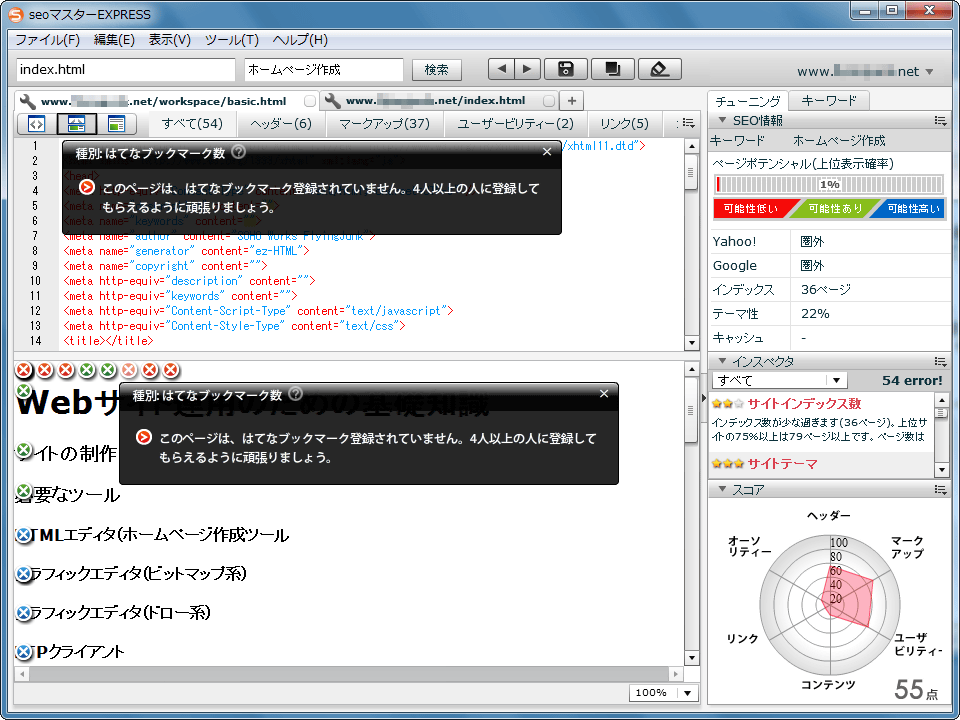The width and height of the screenshot is (960, 720).
Task: Open the スコア panel options icon
Action: 940,489
